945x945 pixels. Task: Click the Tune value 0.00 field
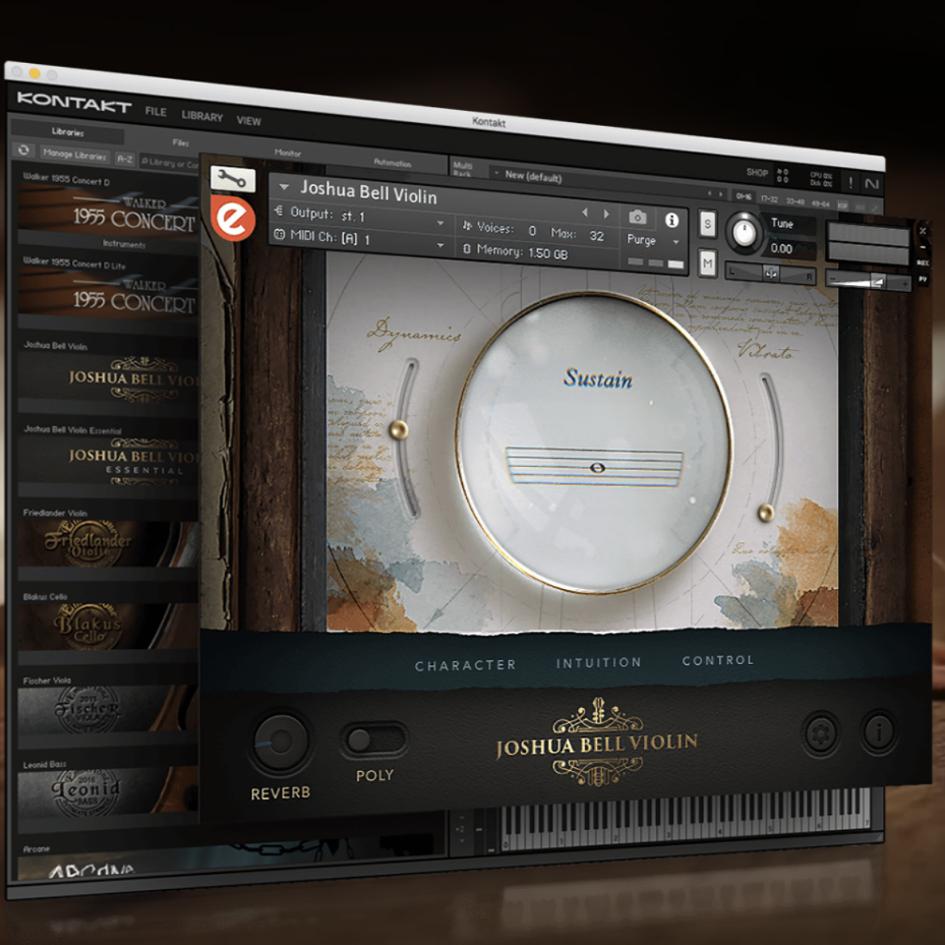click(x=790, y=248)
